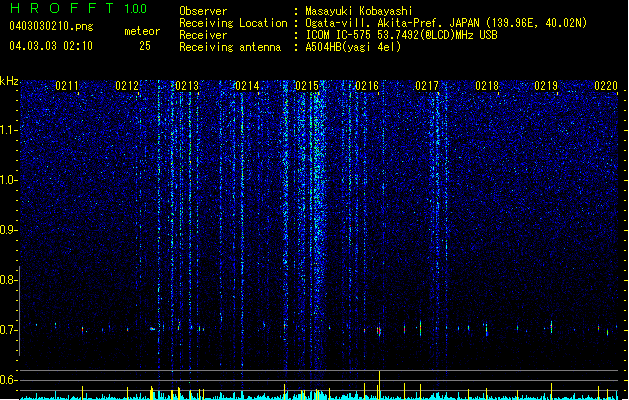Click the 1.0 kHz axis label

[9, 180]
